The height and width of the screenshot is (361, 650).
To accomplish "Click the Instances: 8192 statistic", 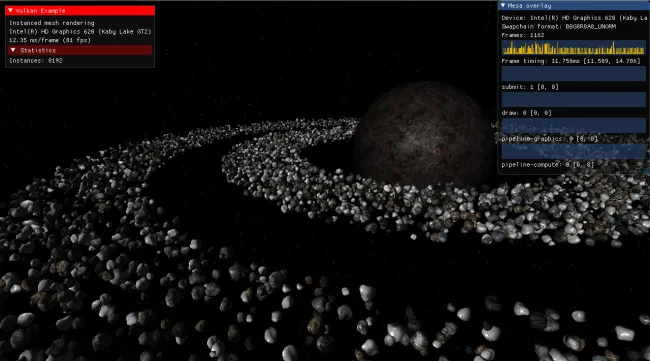I will click(x=36, y=61).
